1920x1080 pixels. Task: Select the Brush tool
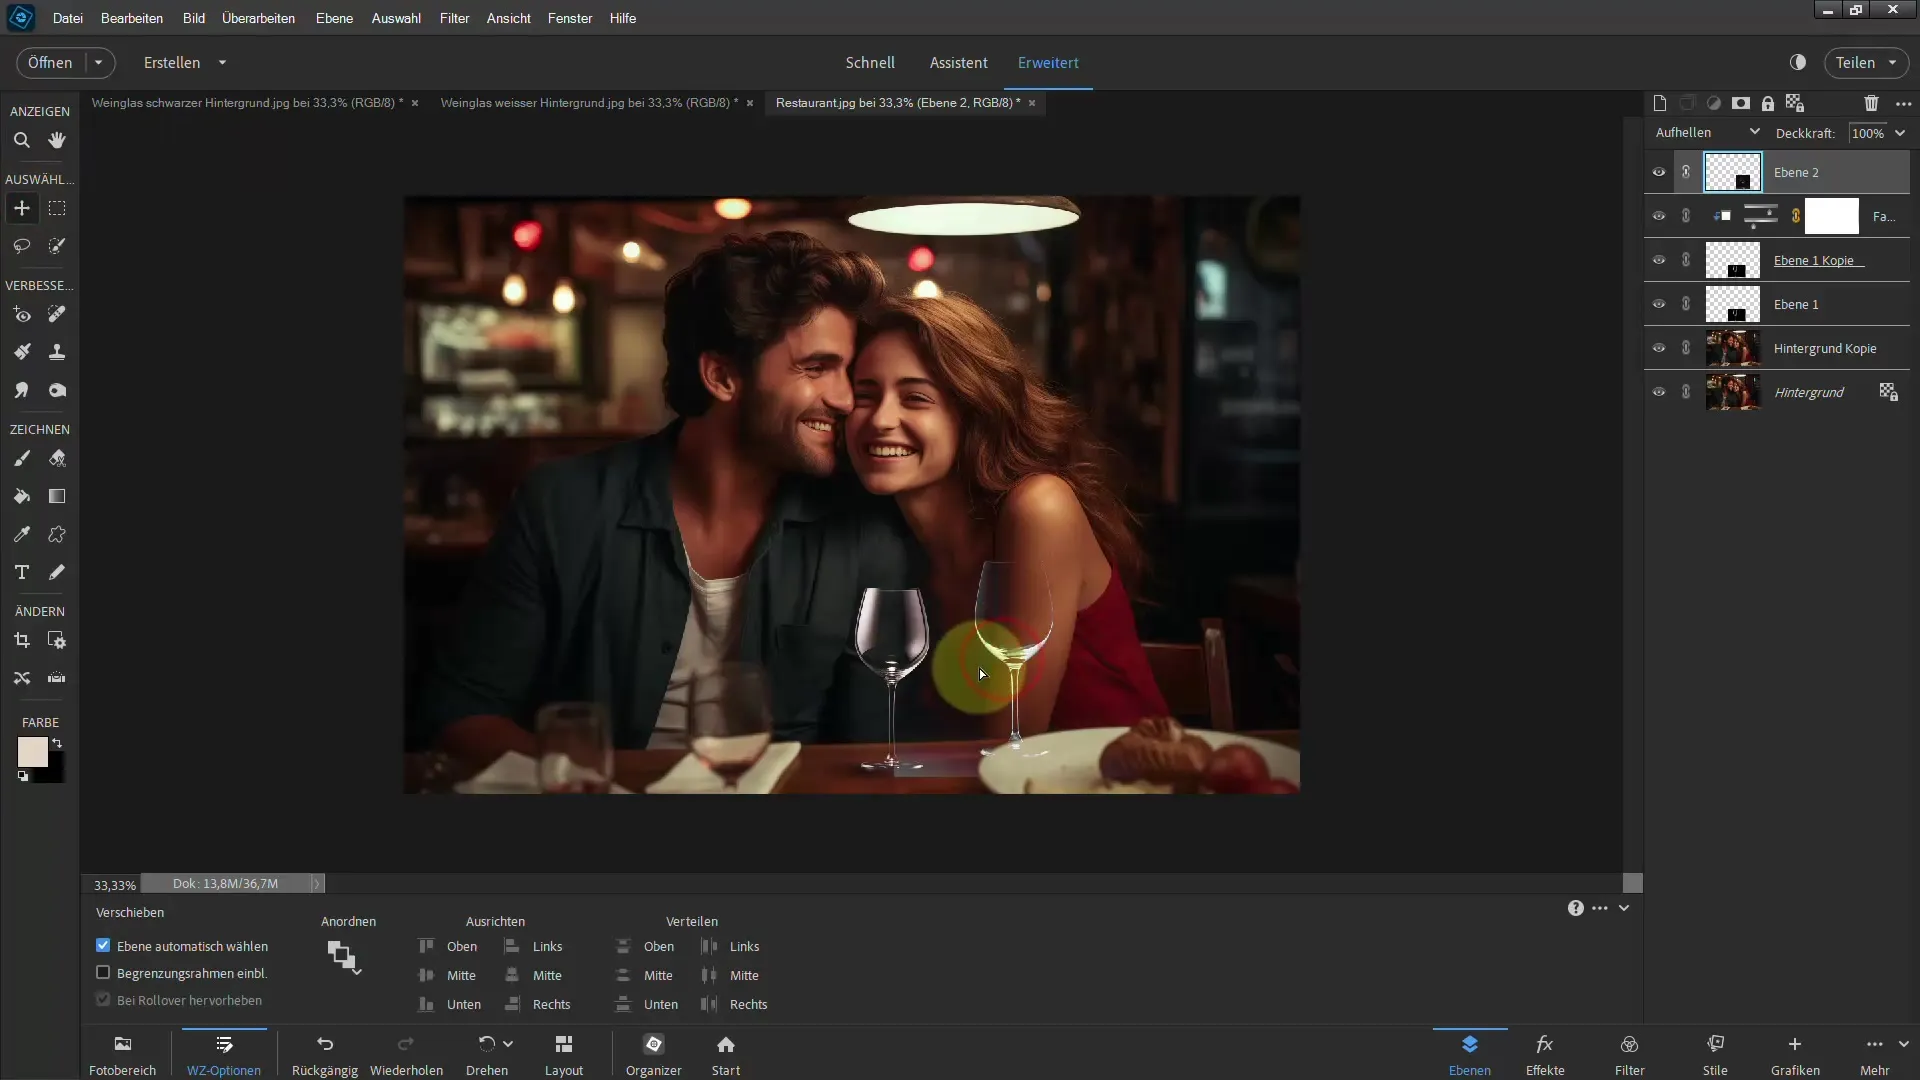[x=21, y=458]
